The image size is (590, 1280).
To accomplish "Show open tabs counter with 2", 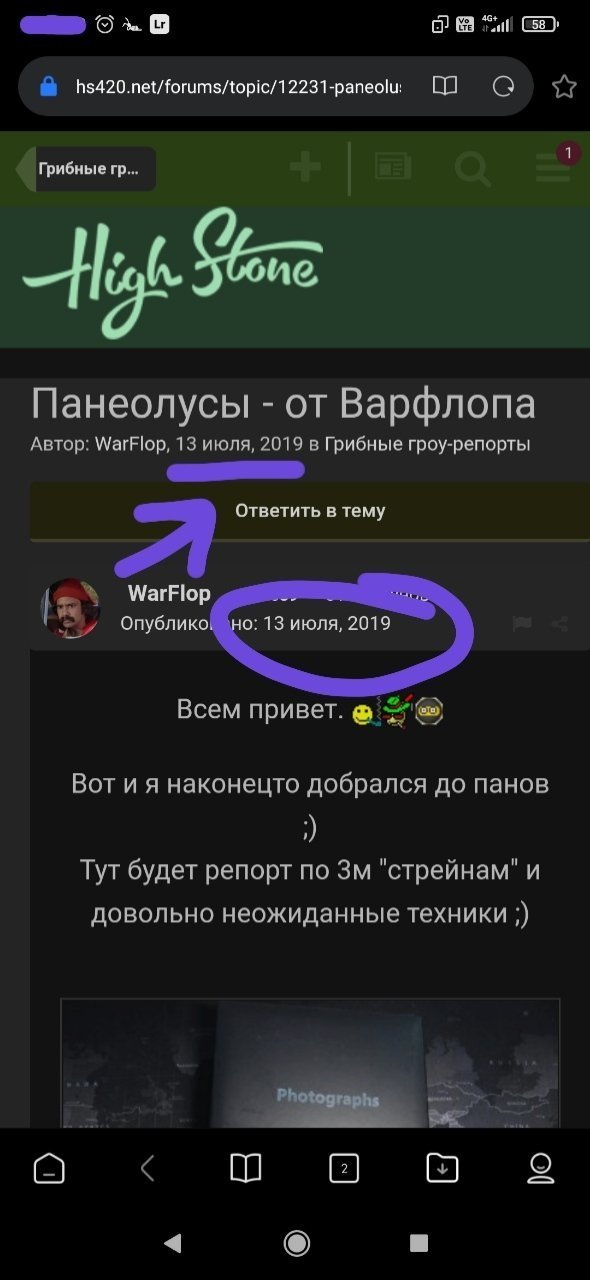I will pyautogui.click(x=344, y=1168).
